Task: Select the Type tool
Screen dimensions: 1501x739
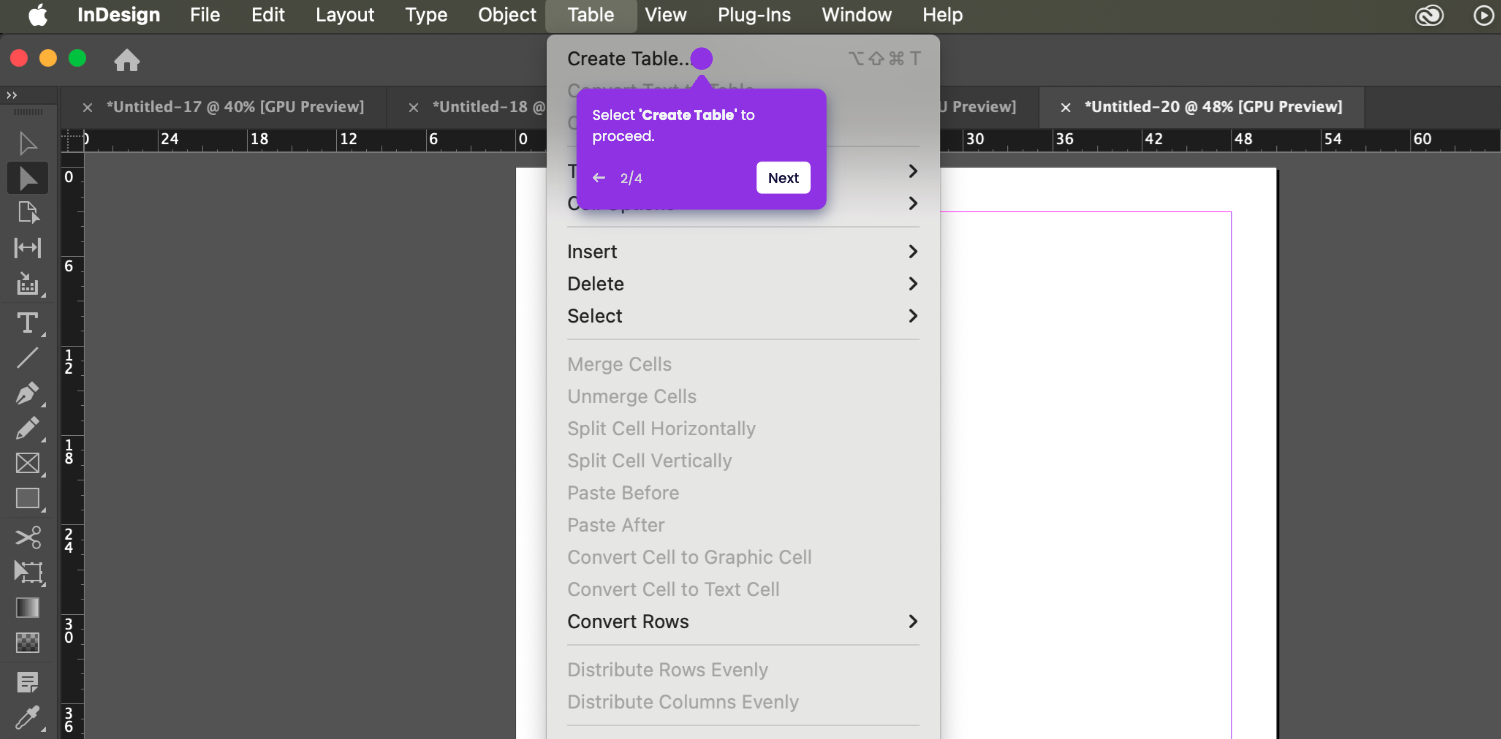Action: coord(28,323)
